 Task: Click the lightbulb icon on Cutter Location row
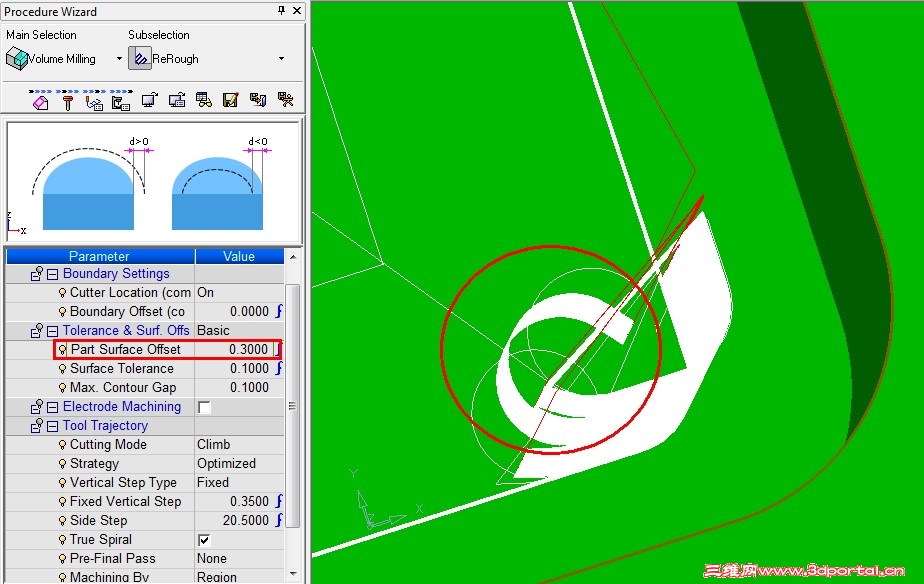pos(62,293)
